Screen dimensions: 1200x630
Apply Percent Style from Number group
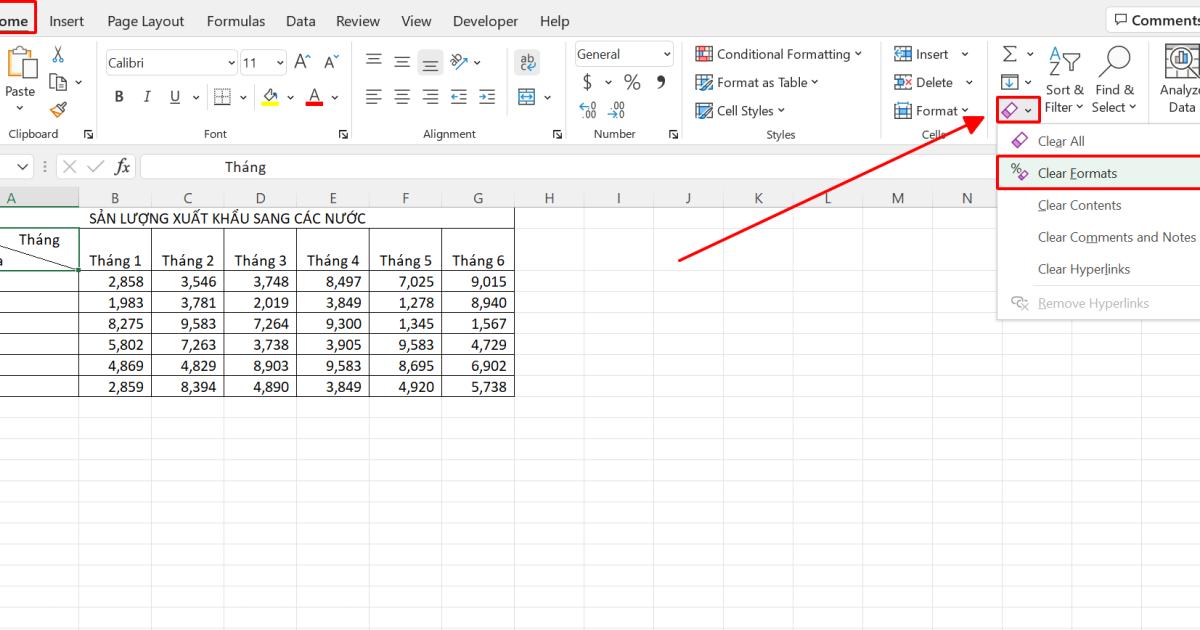tap(632, 82)
